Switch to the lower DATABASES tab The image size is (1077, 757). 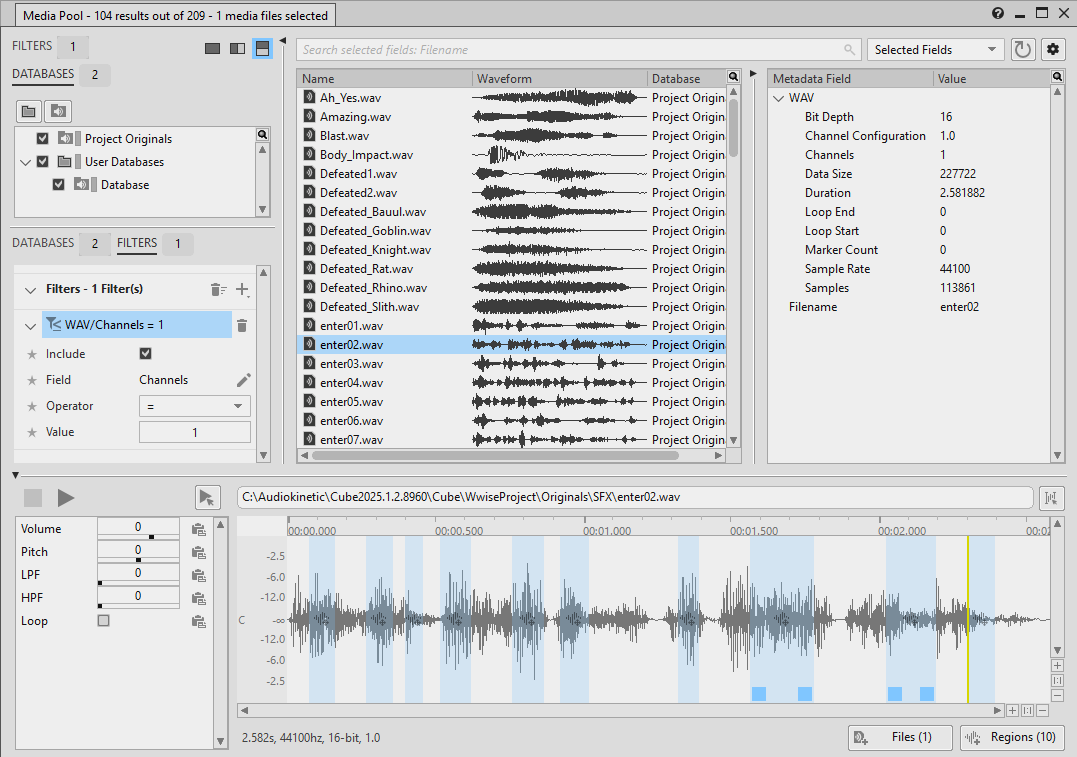click(43, 243)
